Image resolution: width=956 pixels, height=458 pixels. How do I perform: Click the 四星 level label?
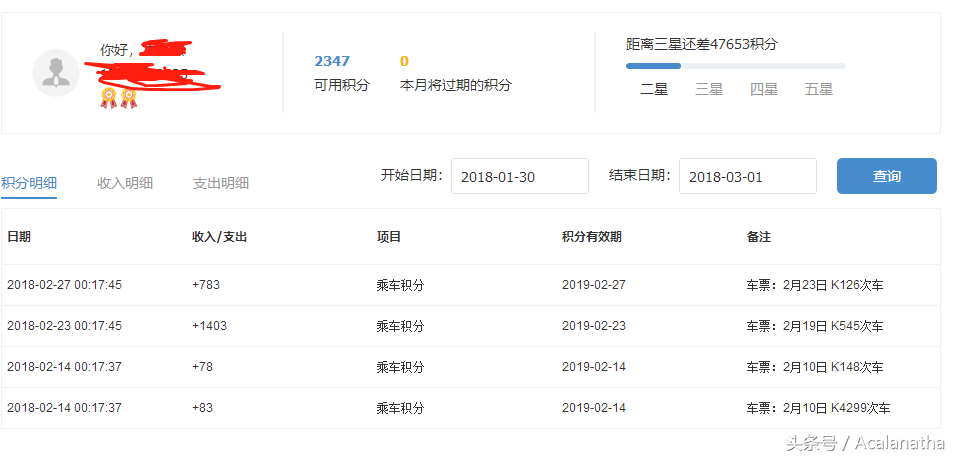coord(764,89)
